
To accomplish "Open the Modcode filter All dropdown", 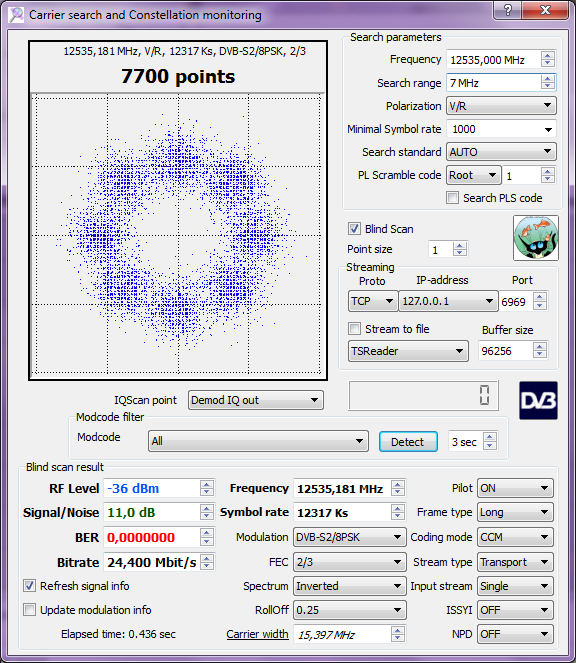I will (258, 441).
